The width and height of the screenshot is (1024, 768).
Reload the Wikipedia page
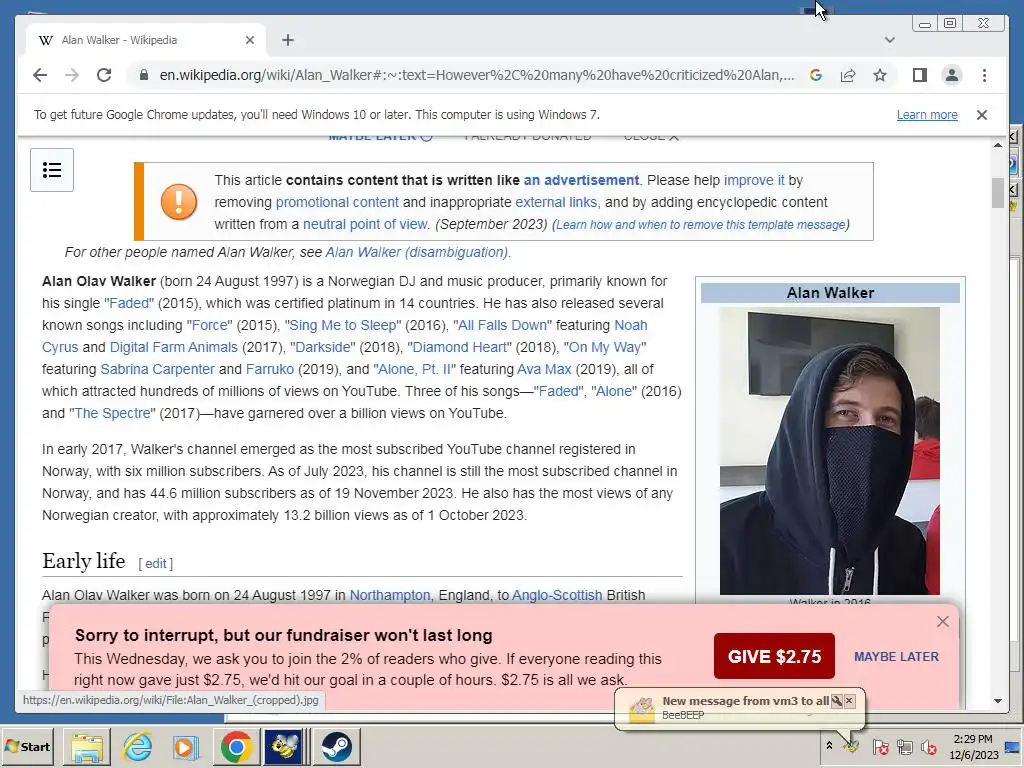coord(104,75)
